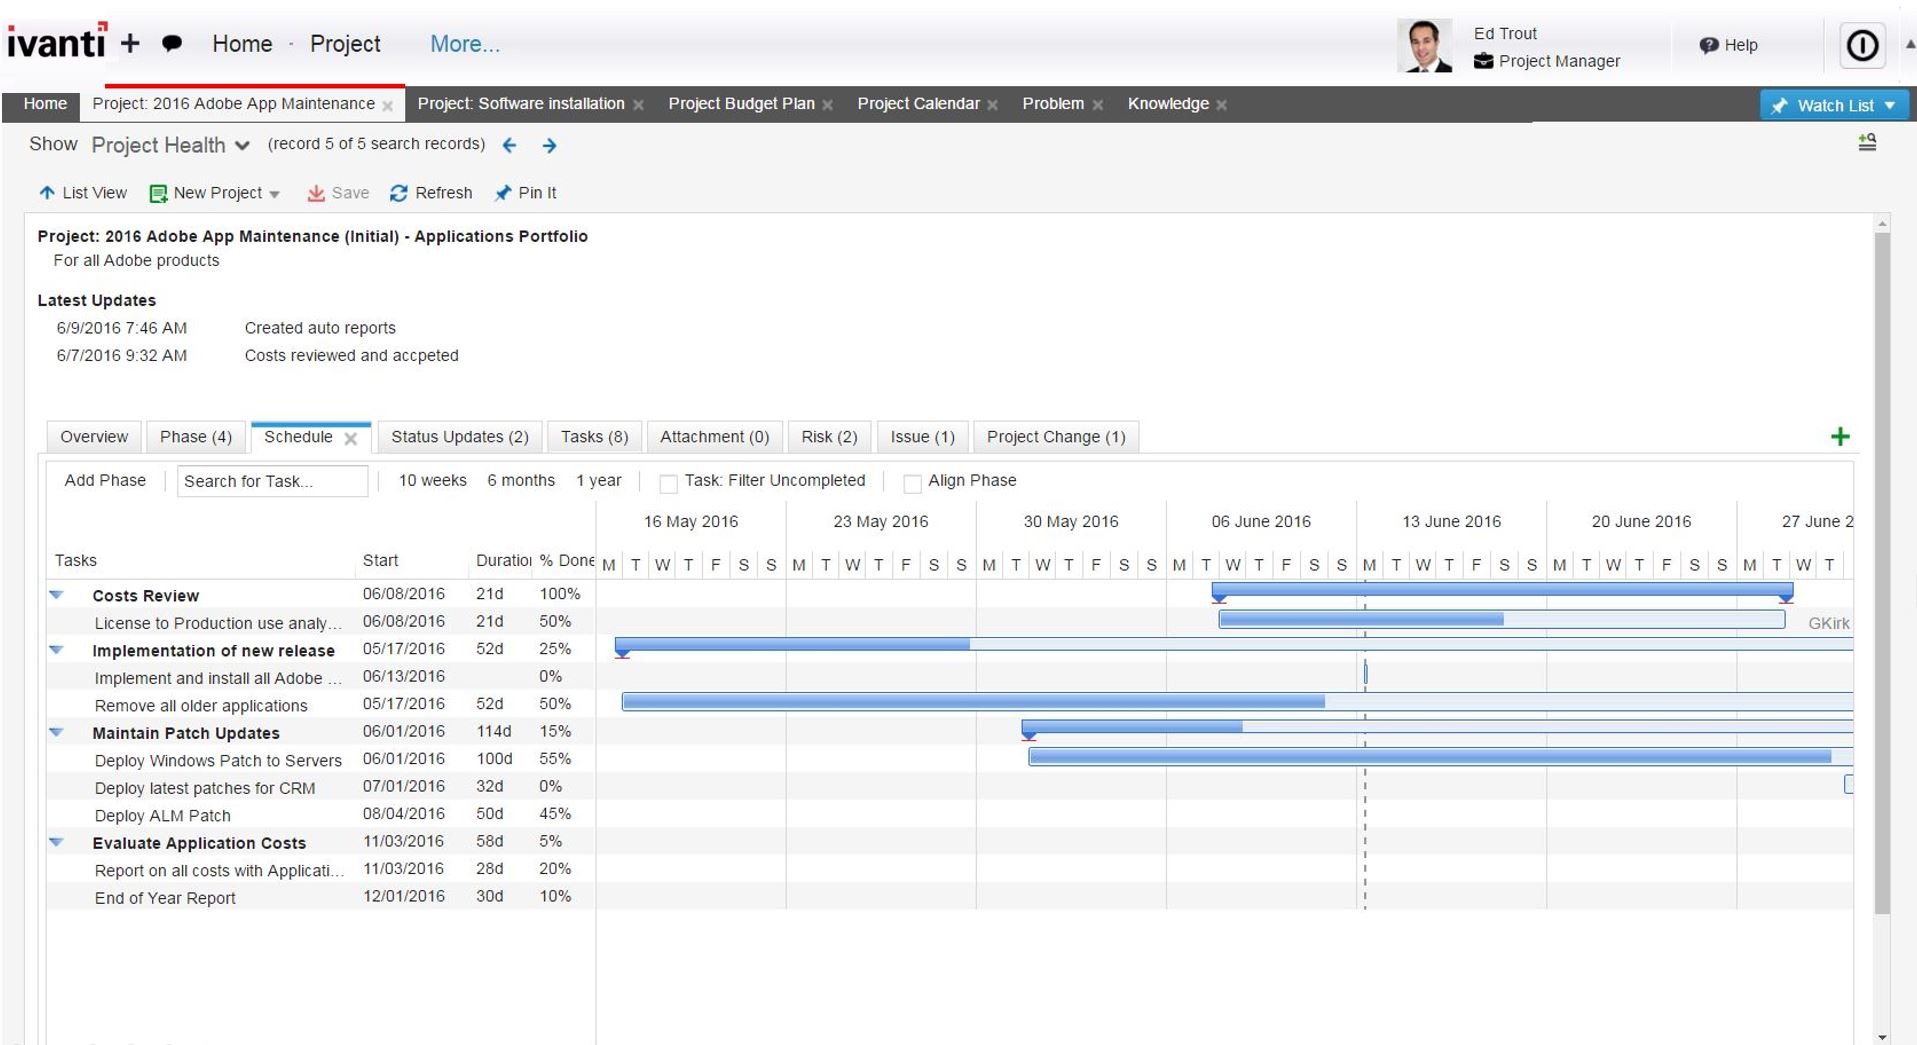Click the plus icon next to the ivanti logo
This screenshot has width=1917, height=1045.
(130, 42)
